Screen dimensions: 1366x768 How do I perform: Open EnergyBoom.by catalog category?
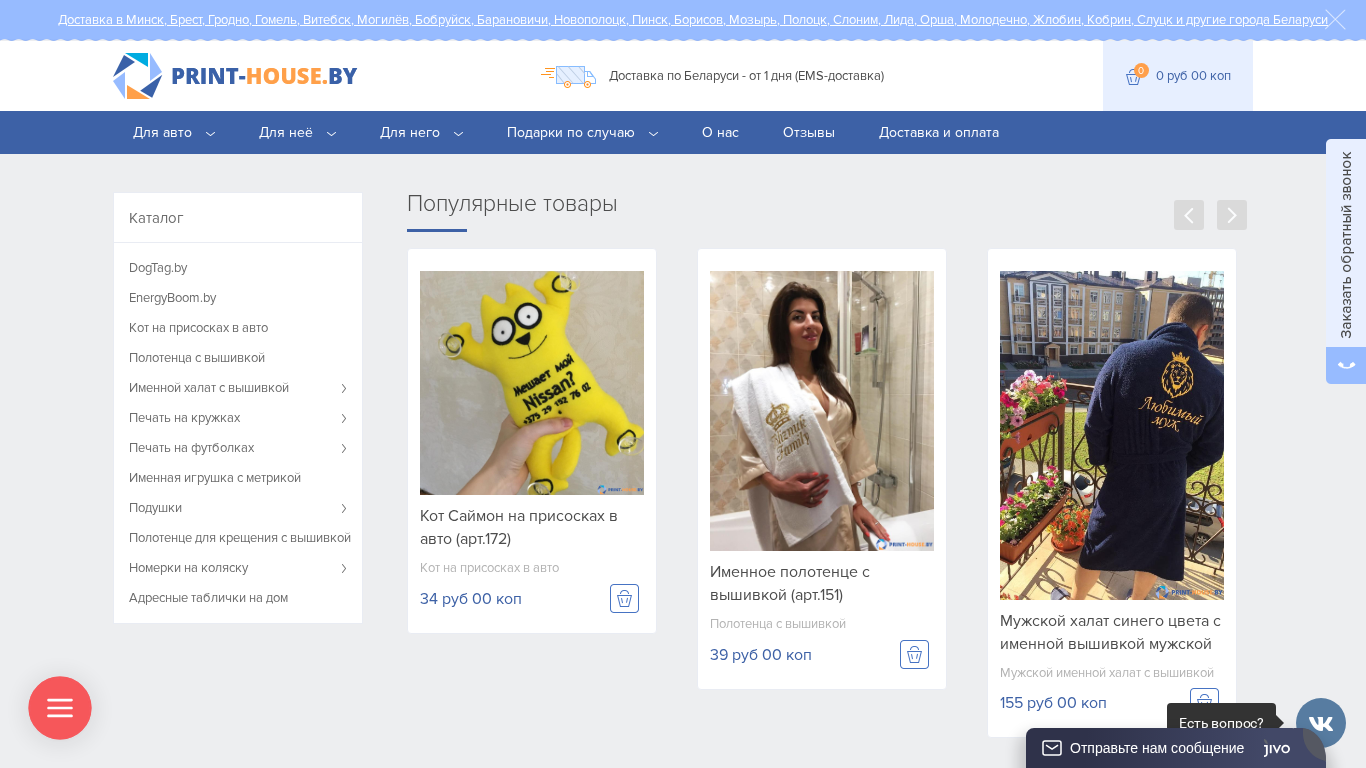coord(172,298)
